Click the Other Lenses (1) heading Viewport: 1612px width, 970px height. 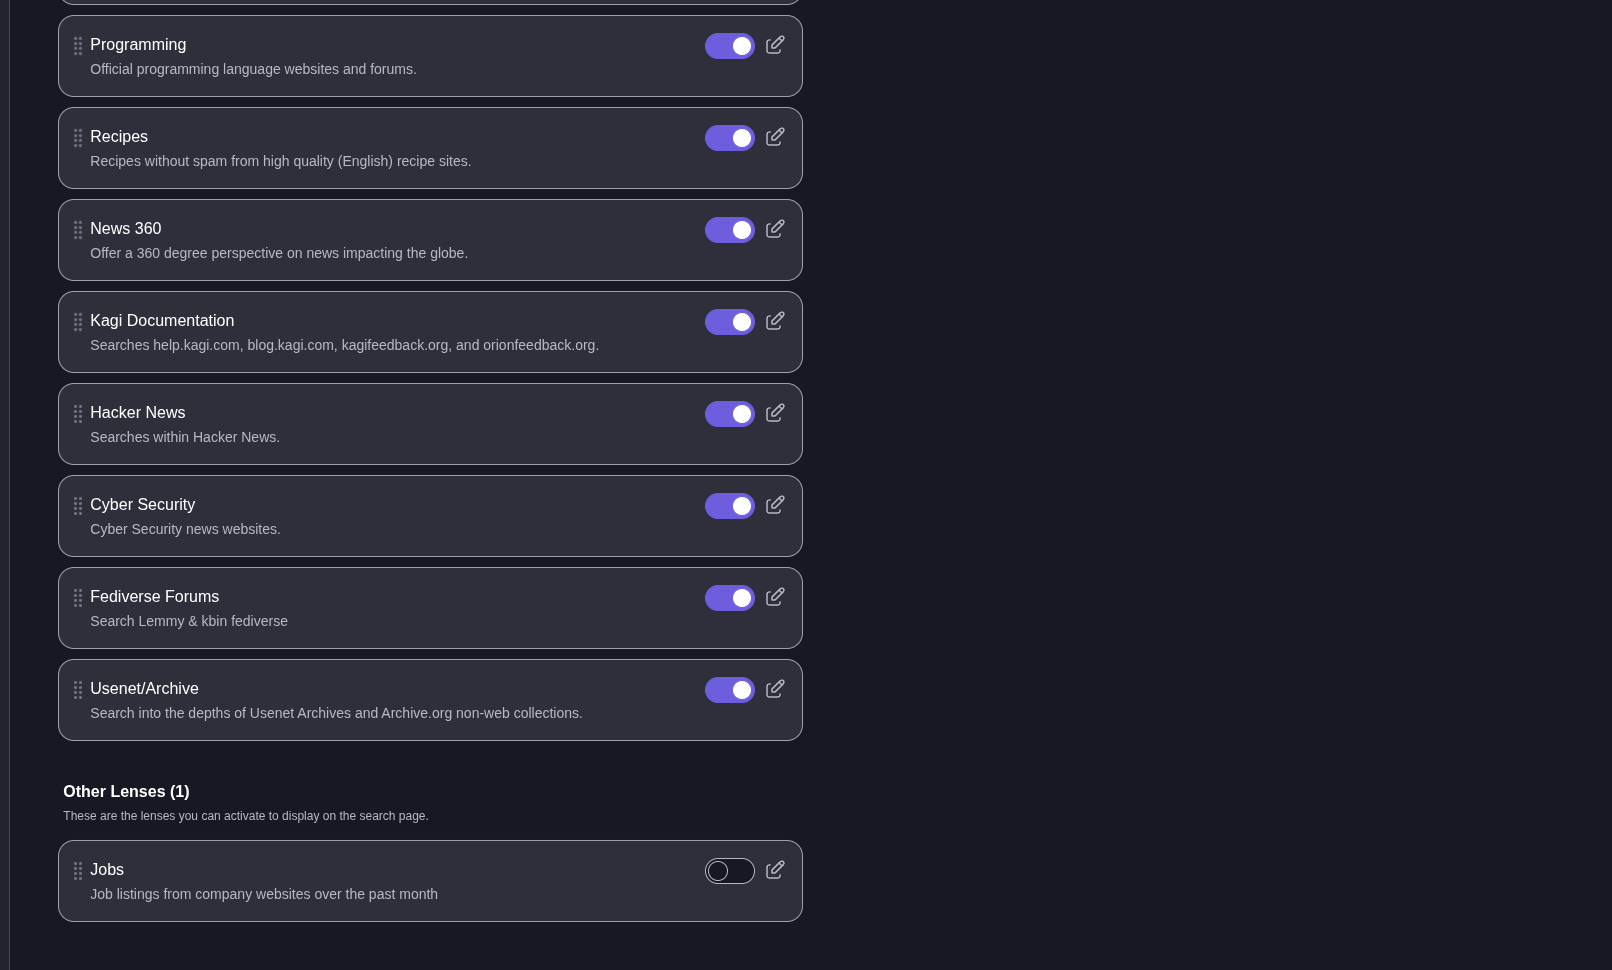pyautogui.click(x=126, y=791)
